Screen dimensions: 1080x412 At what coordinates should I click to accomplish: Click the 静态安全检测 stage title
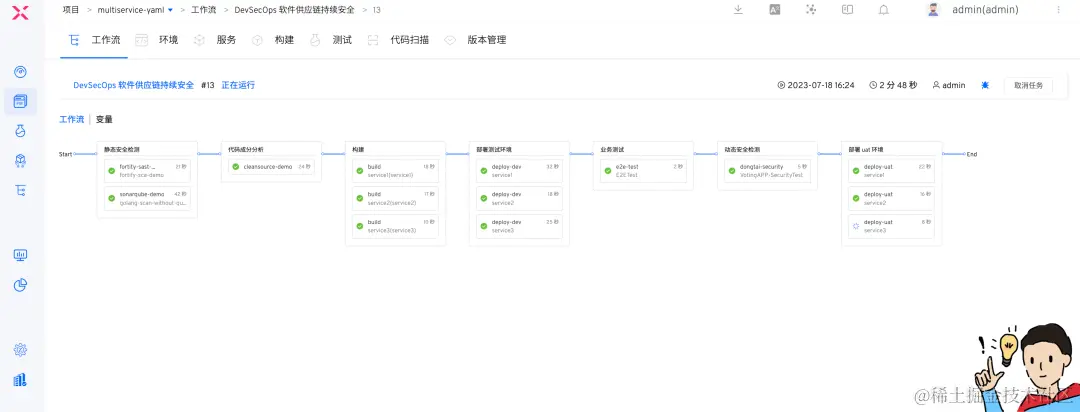[123, 150]
